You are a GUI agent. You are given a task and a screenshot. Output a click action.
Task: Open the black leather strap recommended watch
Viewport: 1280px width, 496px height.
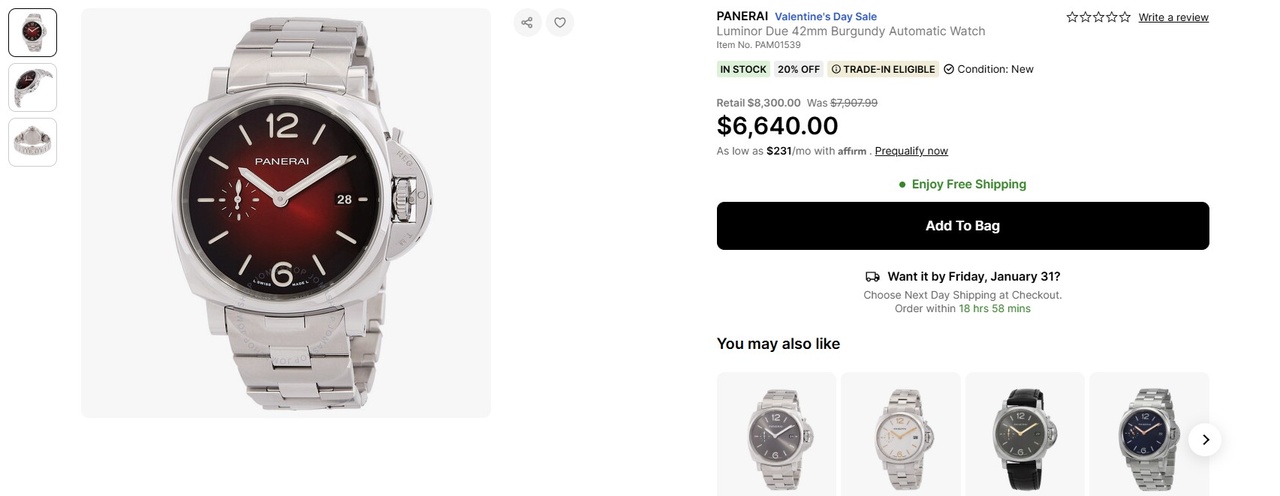point(1024,438)
